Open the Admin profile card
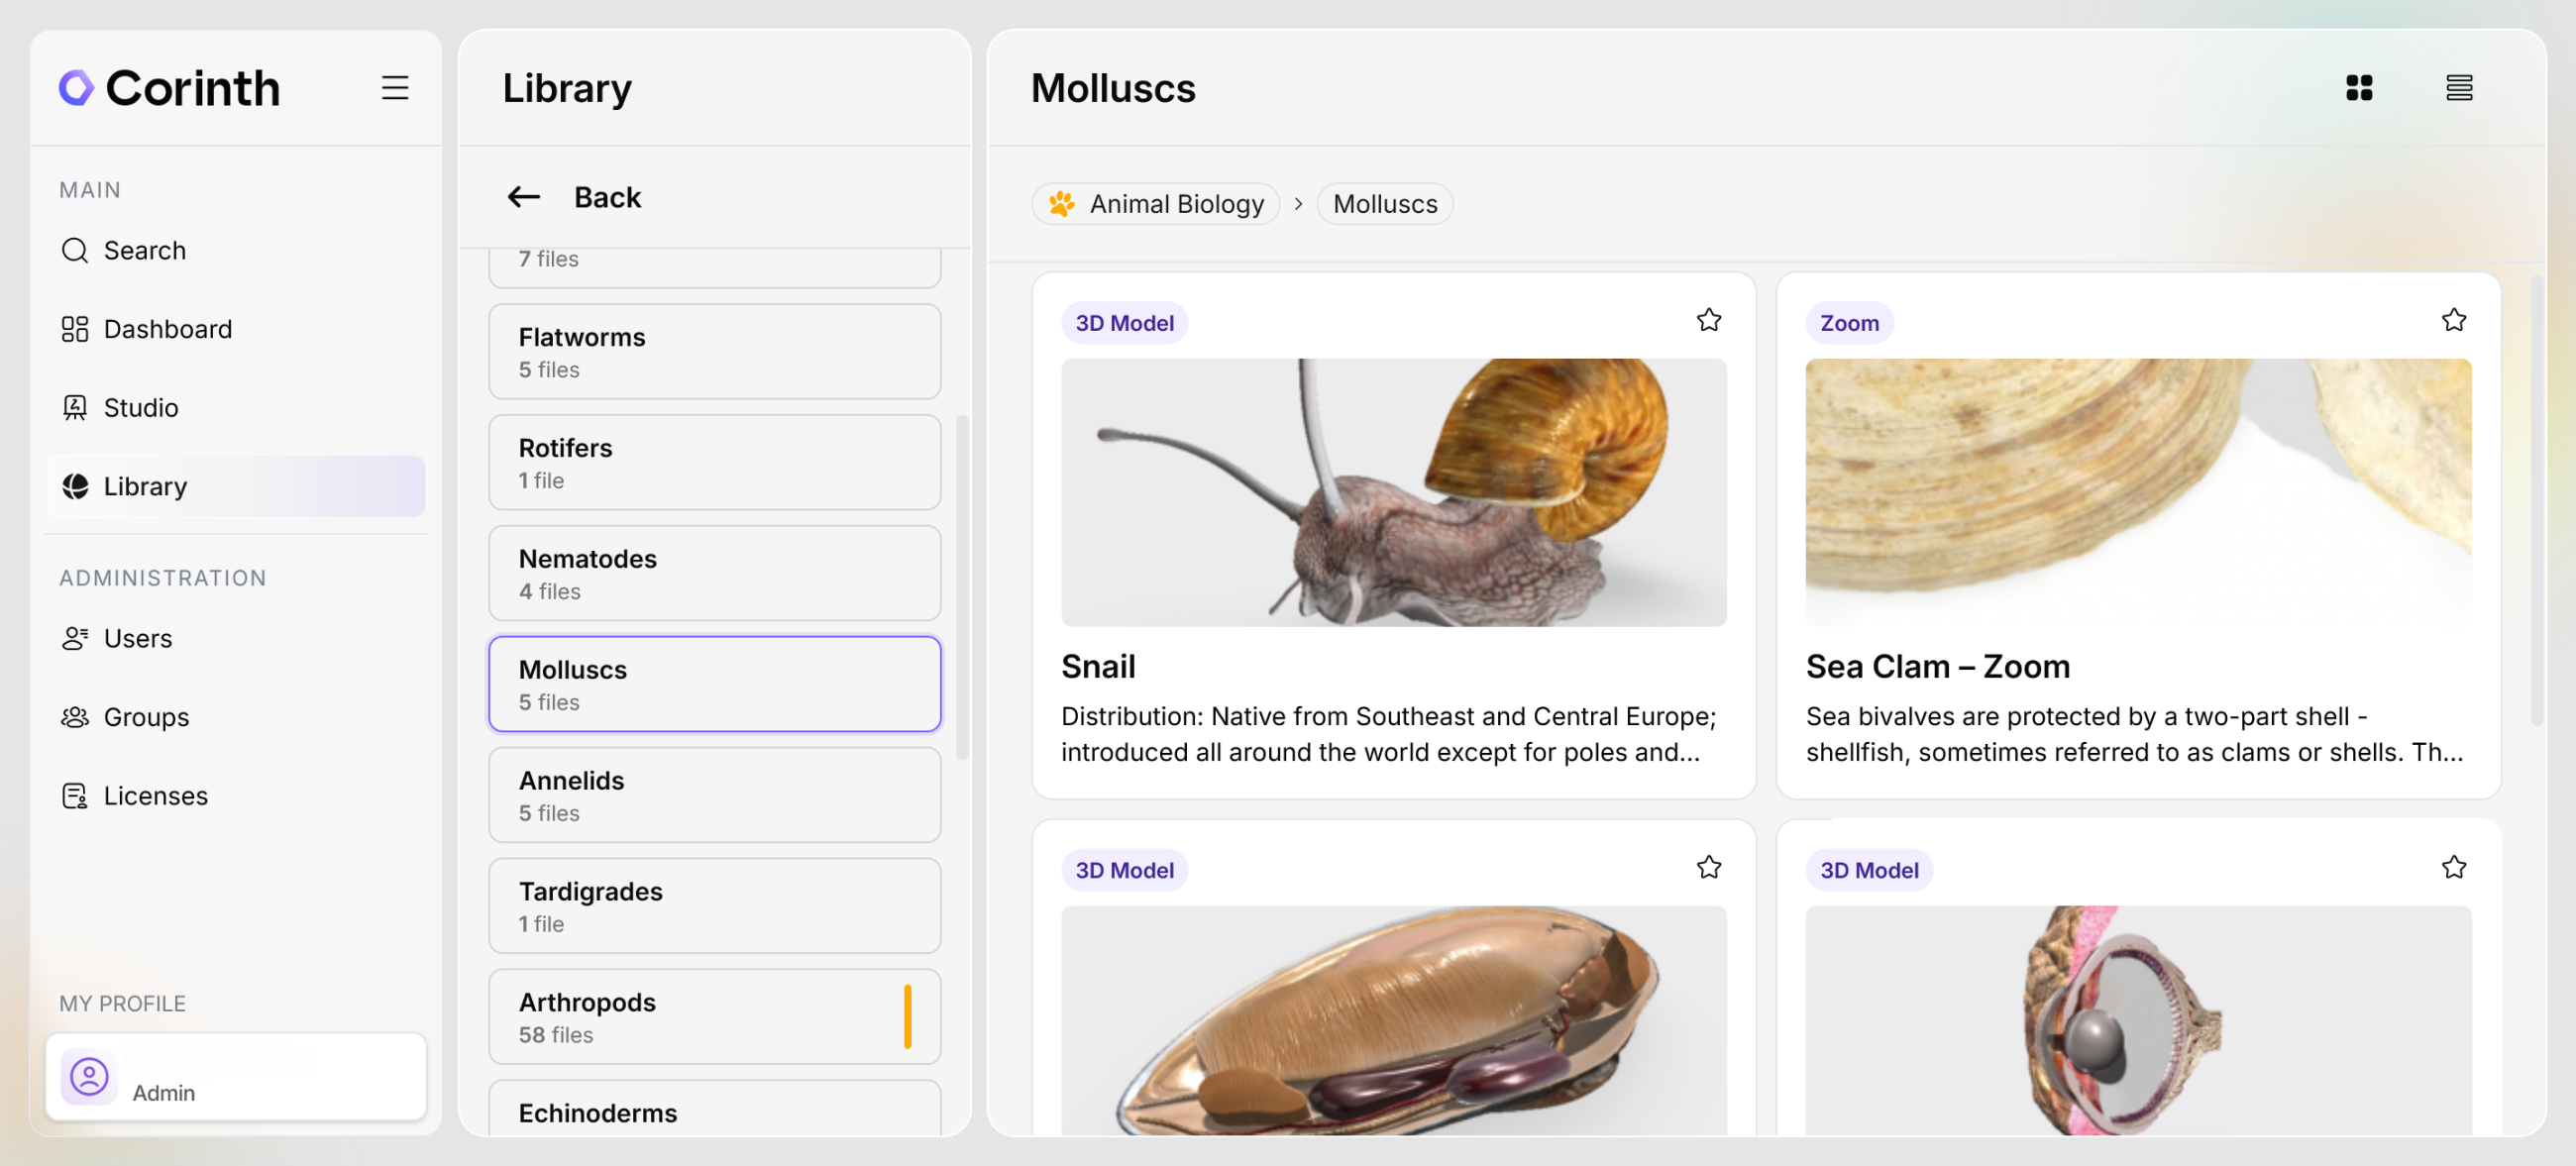Screen dimensions: 2576x1166 click(236, 1077)
